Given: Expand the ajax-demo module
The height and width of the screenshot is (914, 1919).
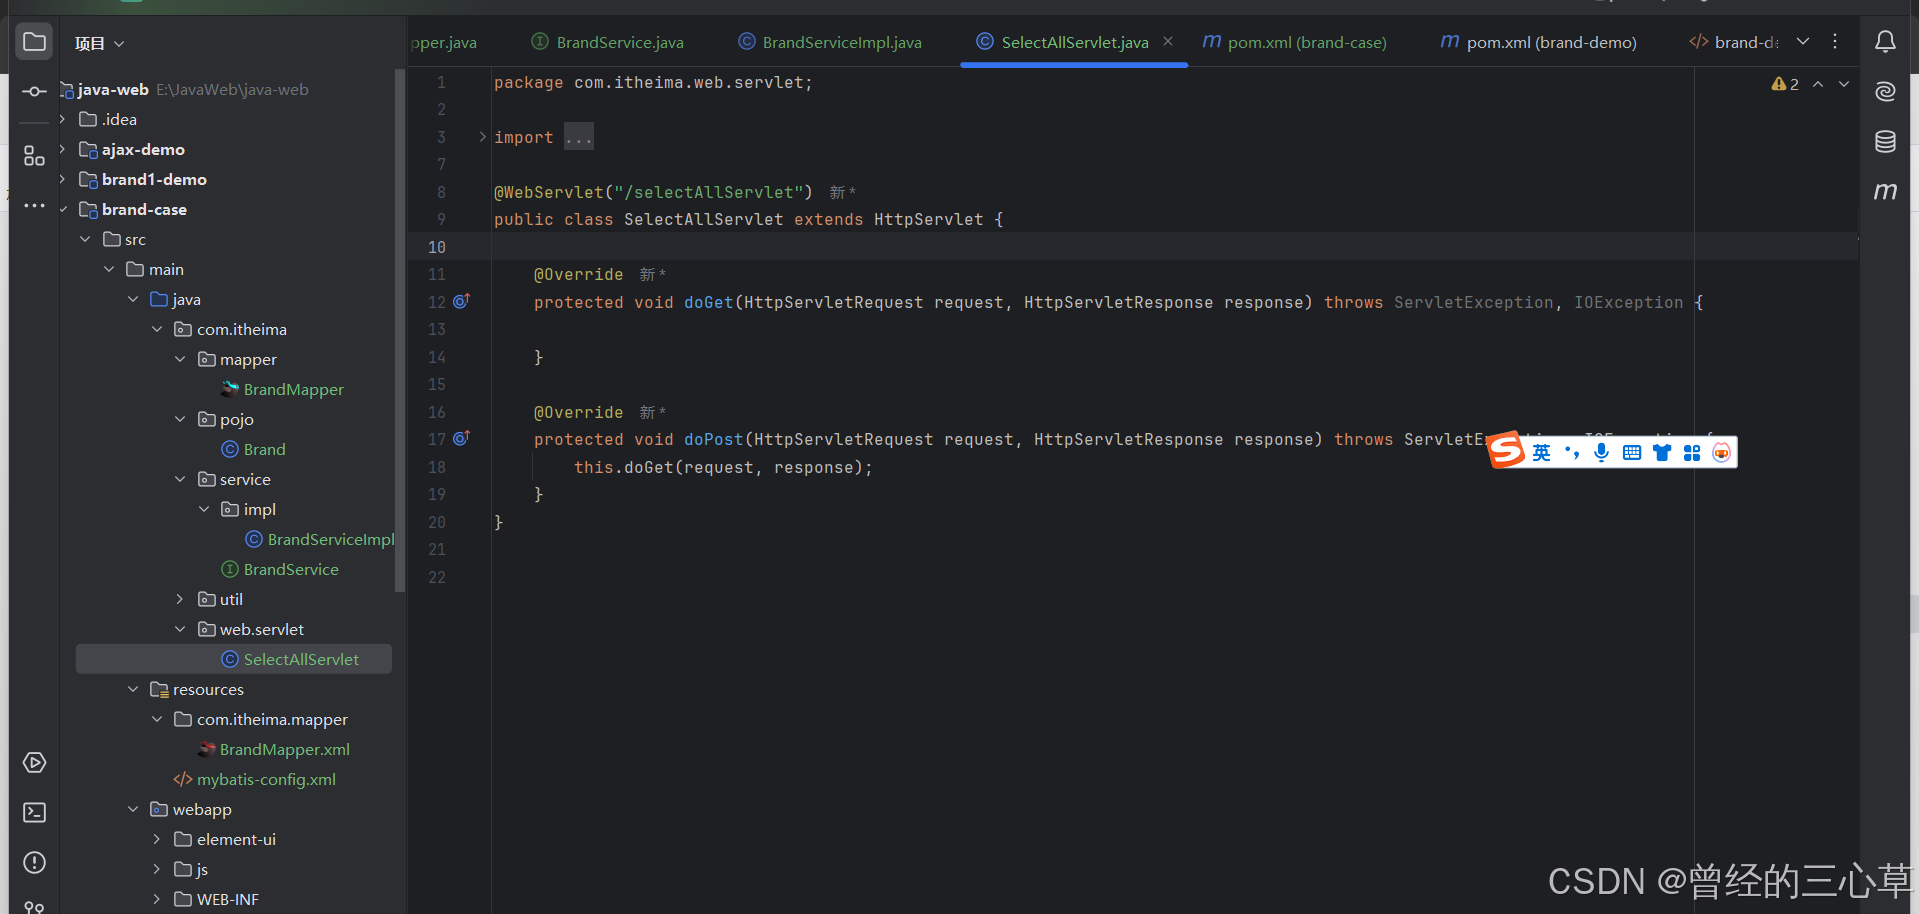Looking at the screenshot, I should point(62,149).
